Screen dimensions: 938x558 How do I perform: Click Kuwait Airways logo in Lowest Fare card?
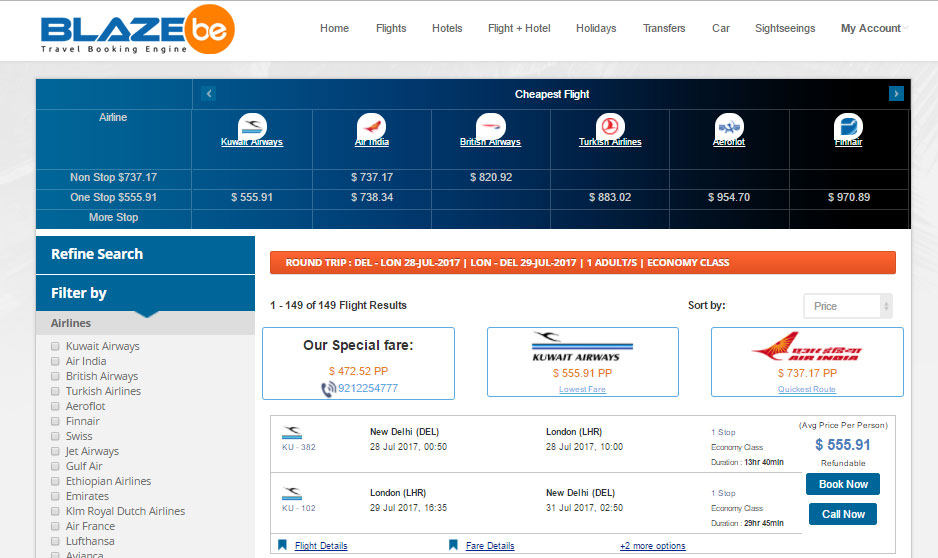click(x=582, y=347)
